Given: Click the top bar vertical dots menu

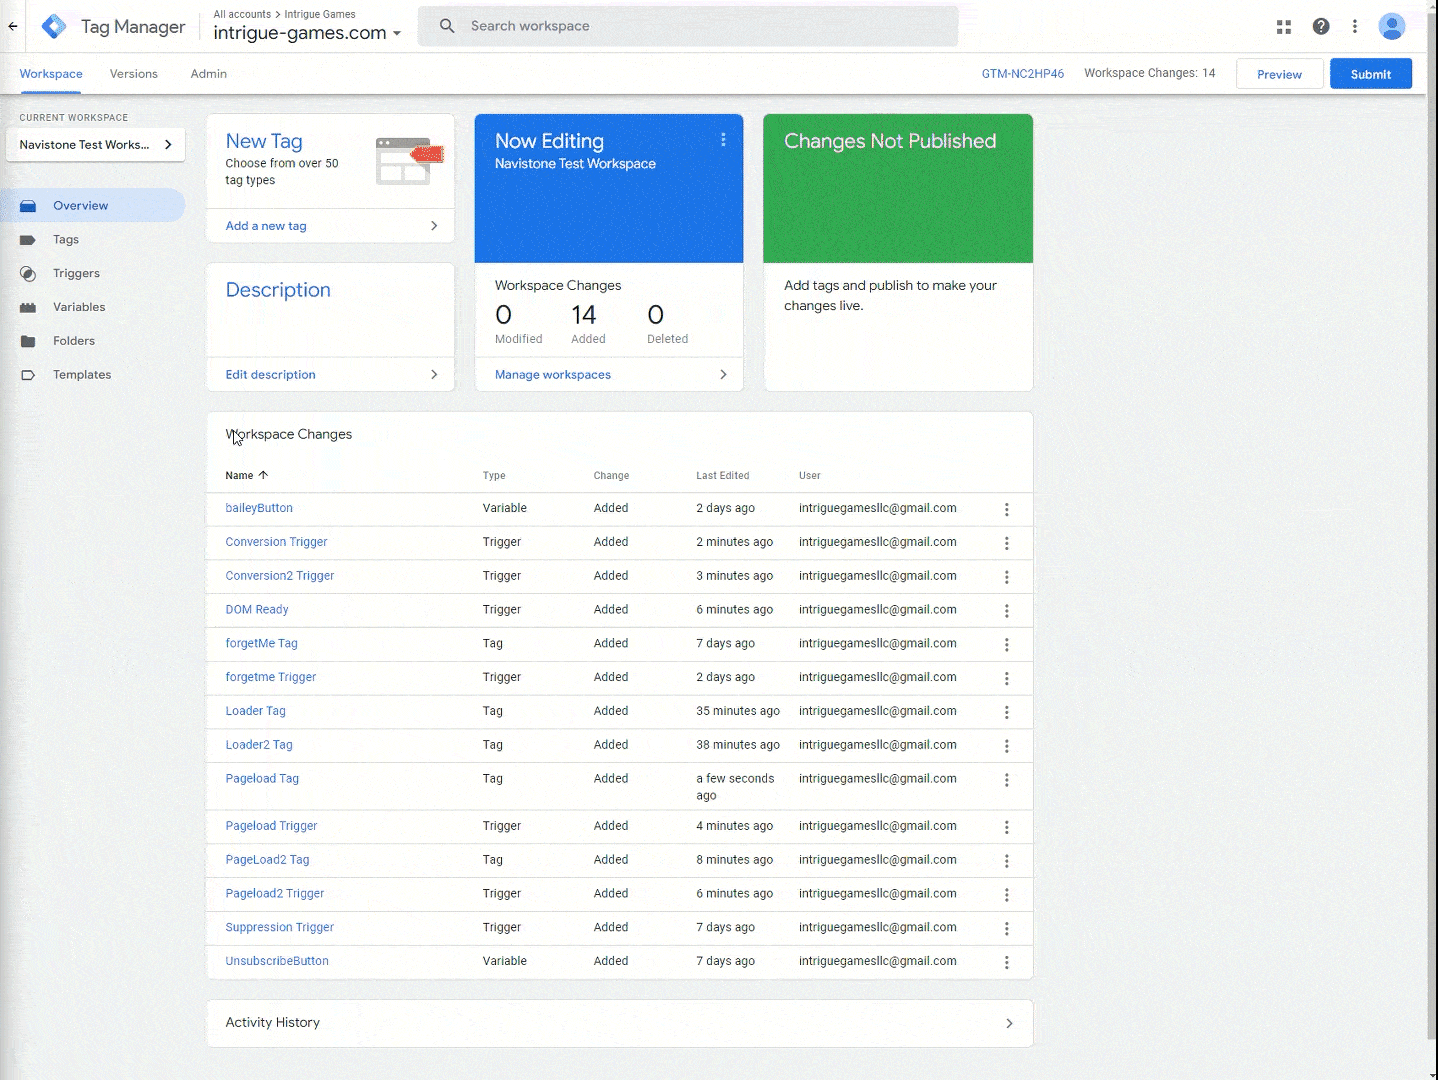Looking at the screenshot, I should click(x=1355, y=27).
